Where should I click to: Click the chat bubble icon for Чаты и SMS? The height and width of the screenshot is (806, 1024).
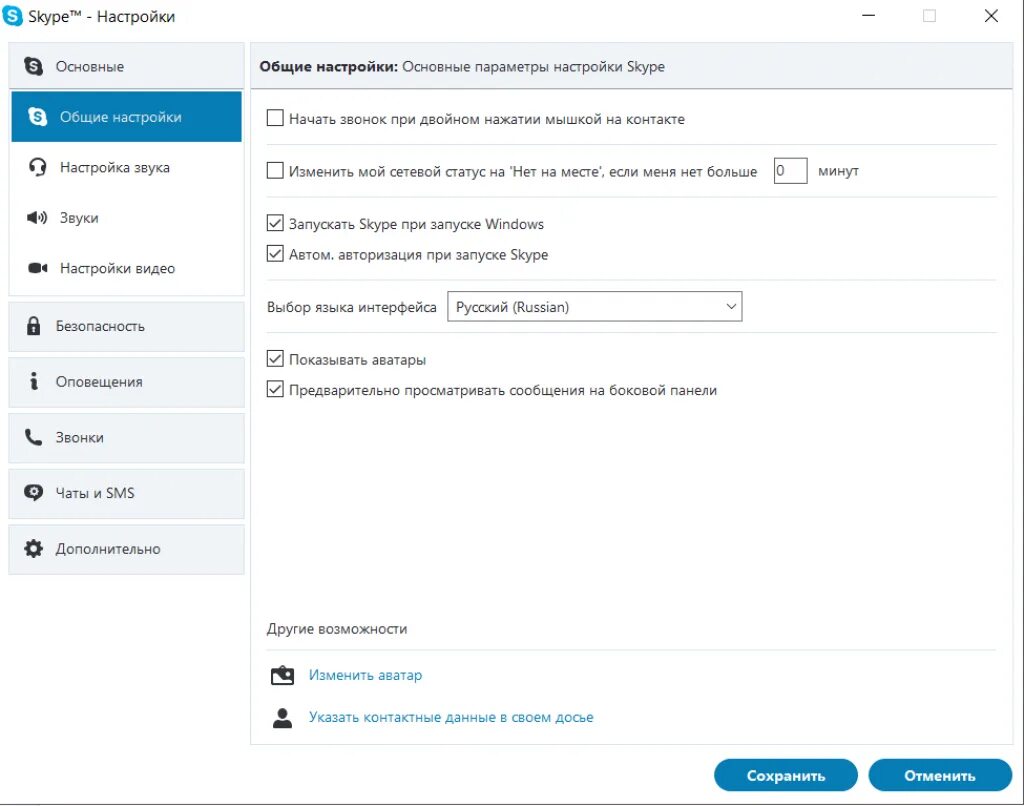pyautogui.click(x=34, y=493)
